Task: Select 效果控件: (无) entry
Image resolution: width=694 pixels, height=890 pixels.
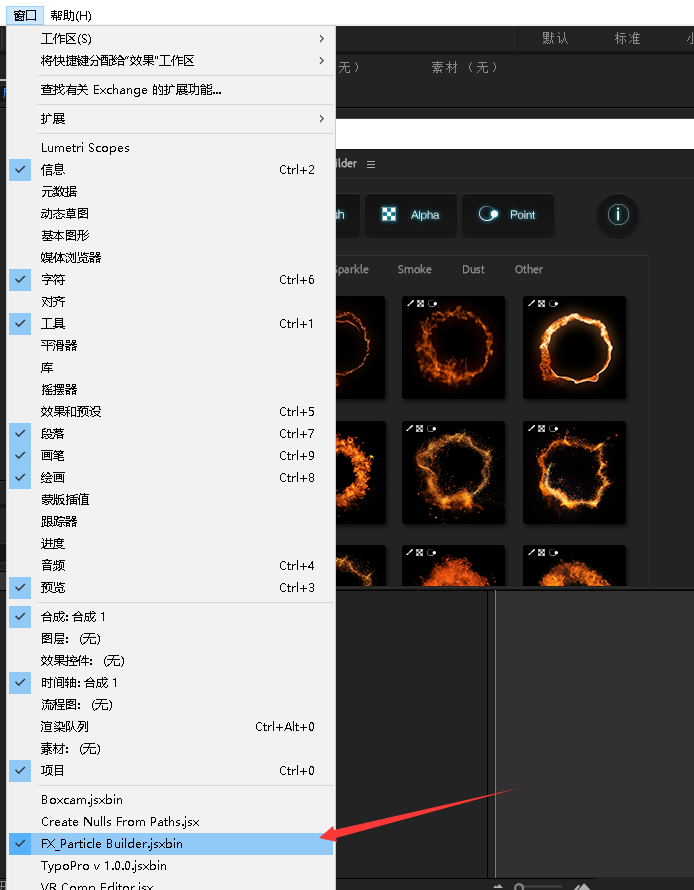Action: (x=171, y=661)
